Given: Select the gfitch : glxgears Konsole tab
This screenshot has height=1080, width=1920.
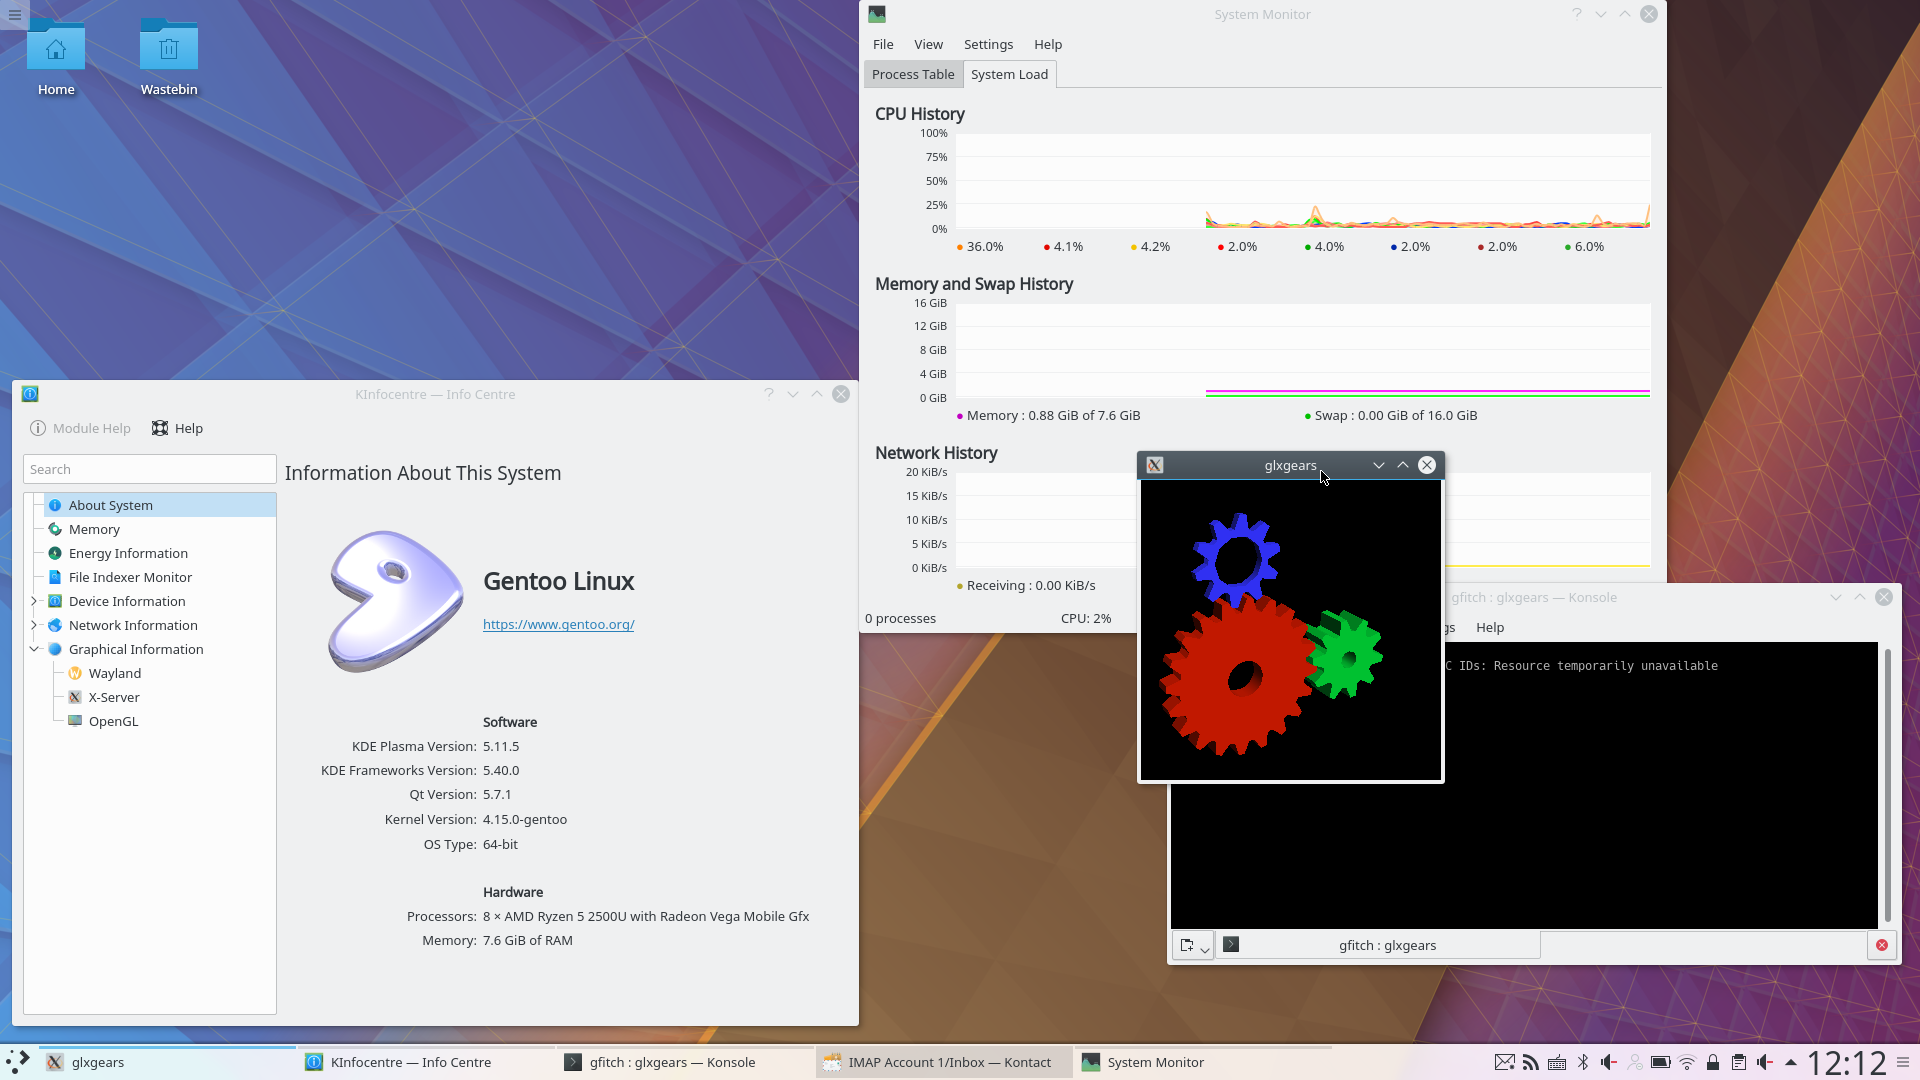Looking at the screenshot, I should [x=1380, y=945].
